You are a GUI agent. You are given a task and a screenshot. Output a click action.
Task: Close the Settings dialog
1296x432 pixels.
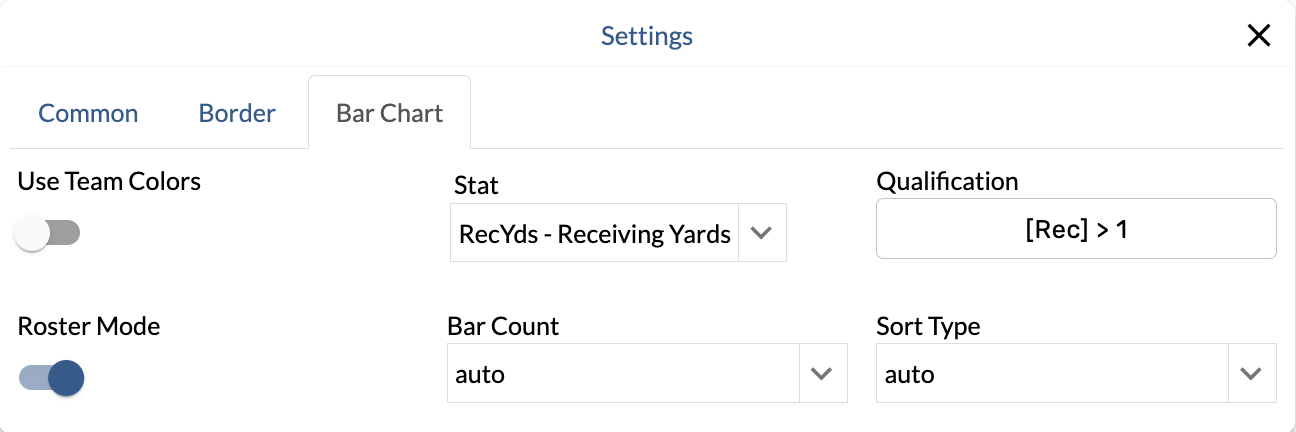[x=1258, y=37]
